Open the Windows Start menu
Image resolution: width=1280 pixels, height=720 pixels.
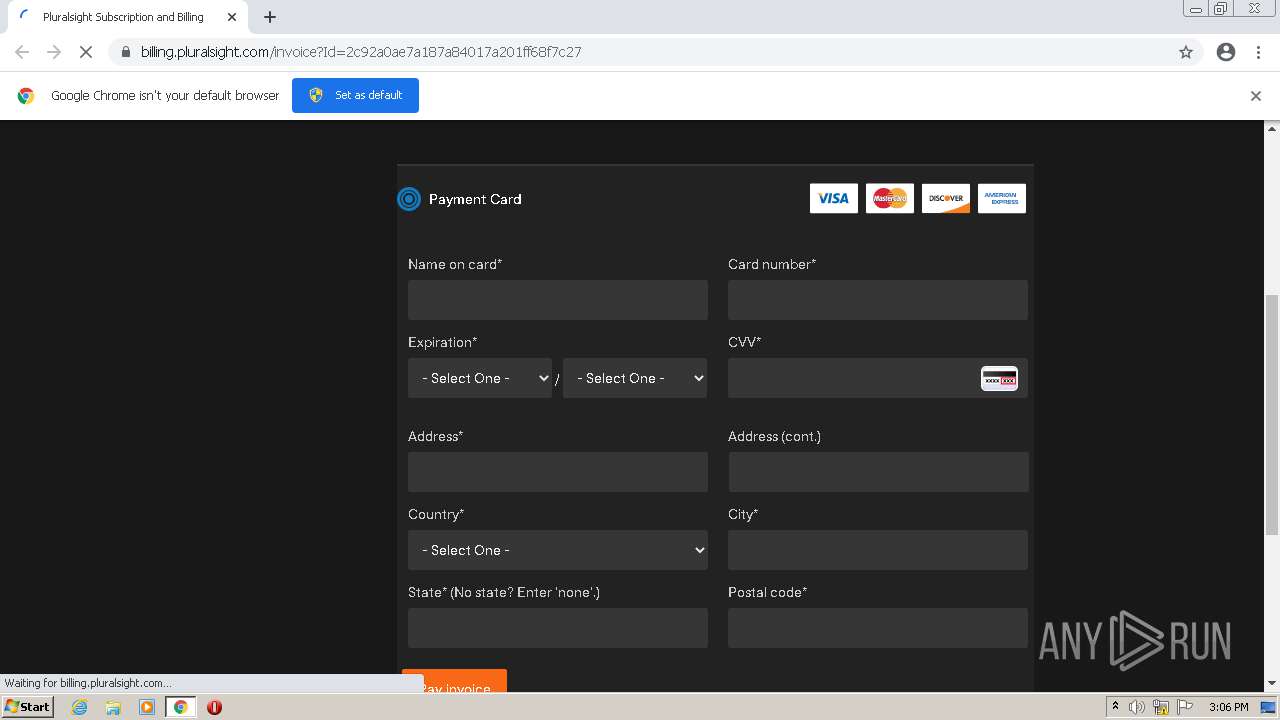(x=28, y=706)
